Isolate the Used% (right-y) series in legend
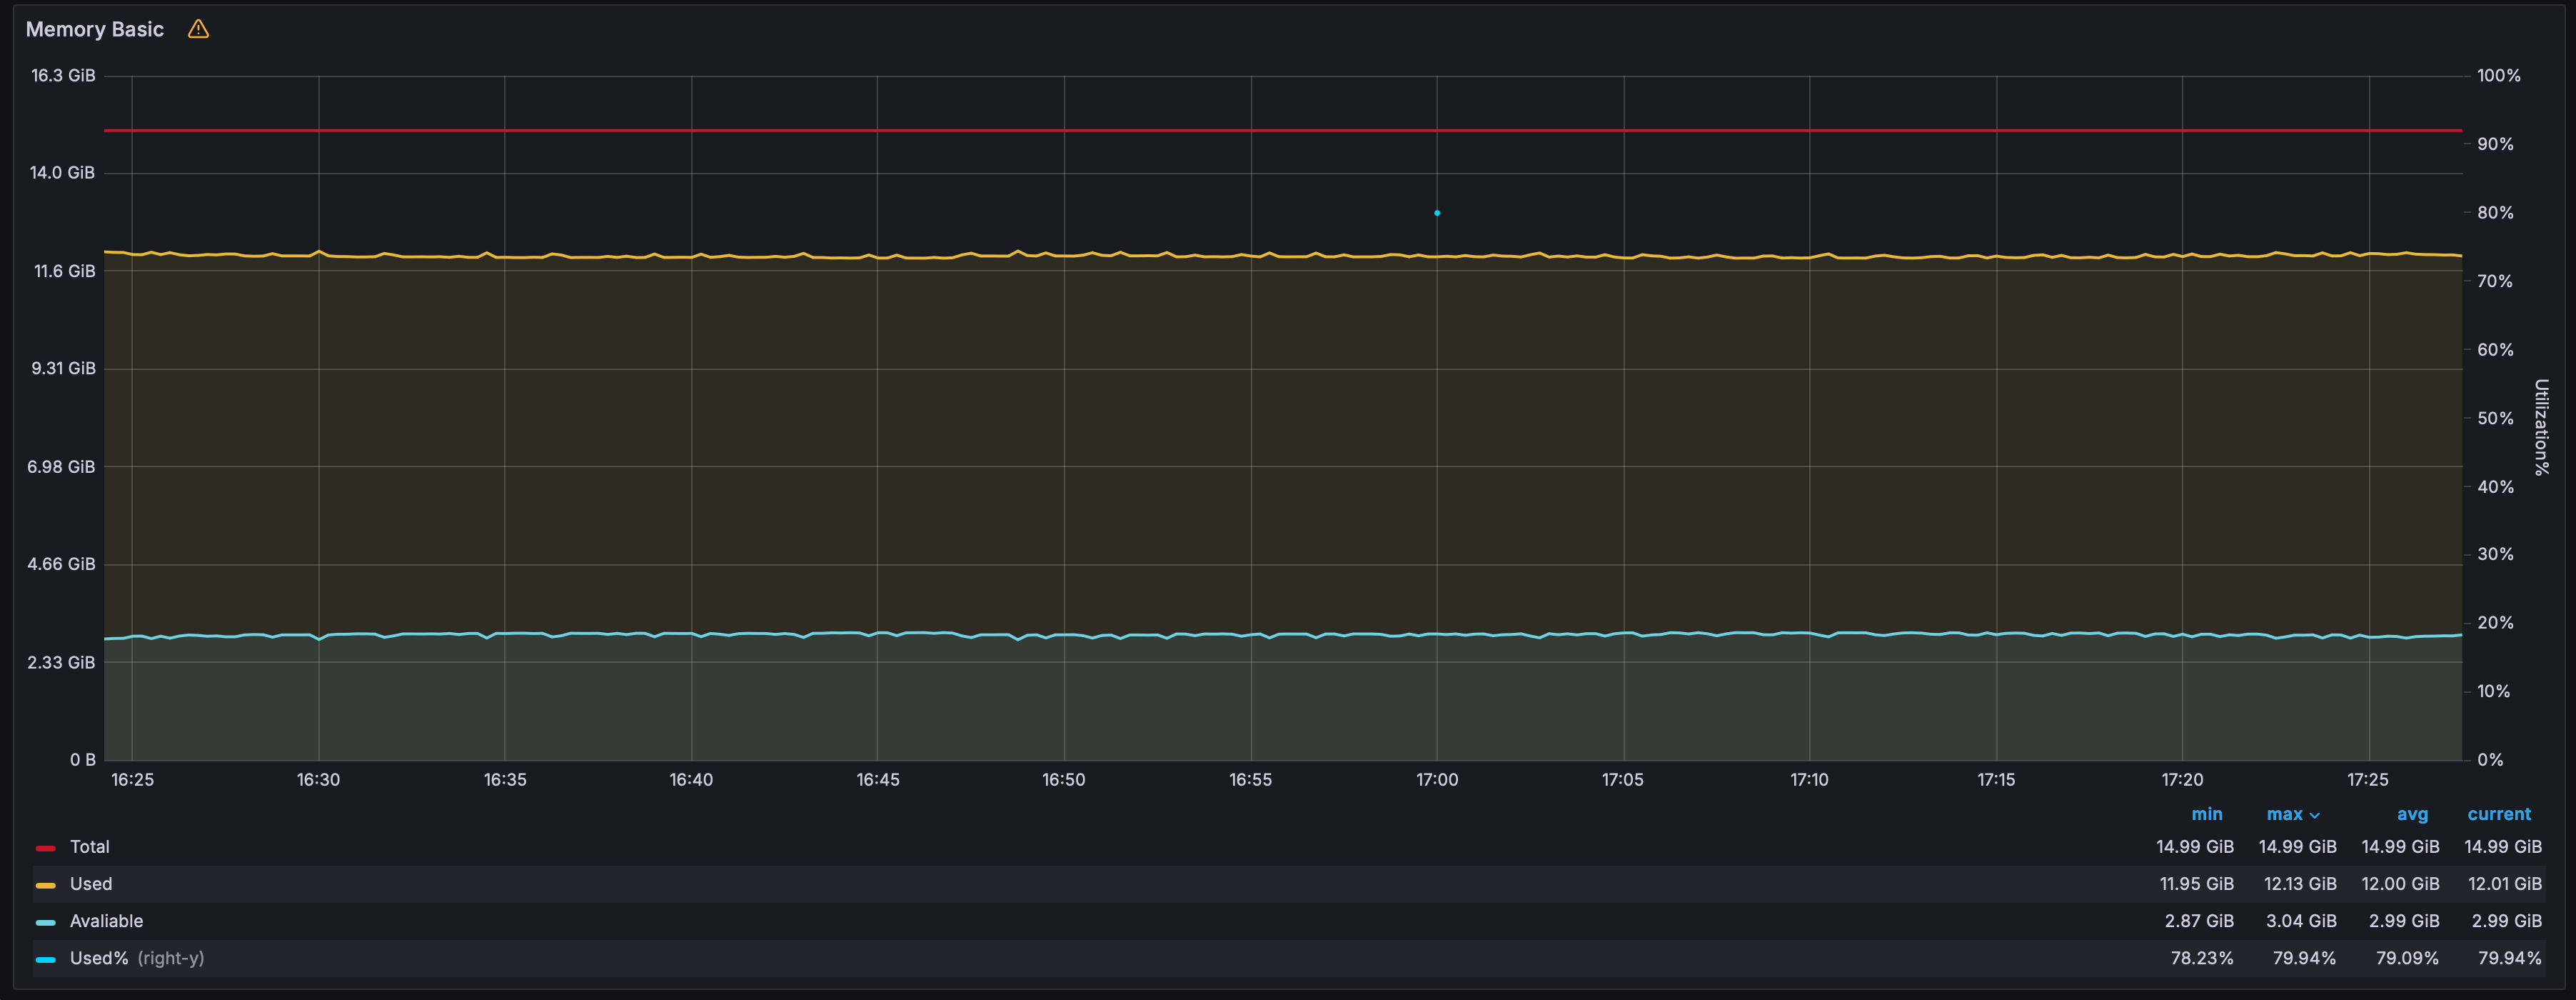Image resolution: width=2576 pixels, height=1000 pixels. (x=137, y=958)
